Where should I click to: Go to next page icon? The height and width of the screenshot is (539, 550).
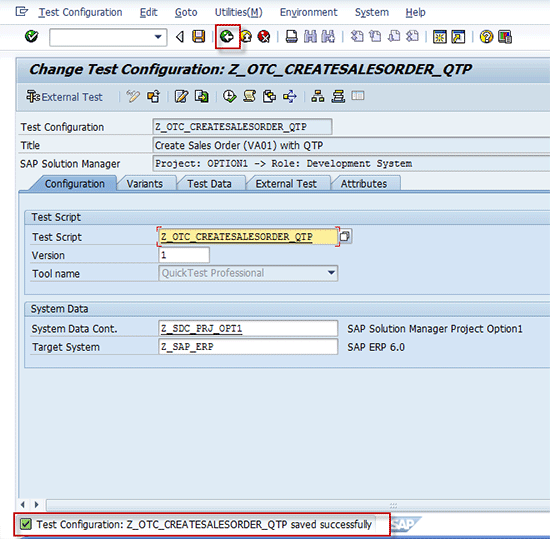[394, 36]
